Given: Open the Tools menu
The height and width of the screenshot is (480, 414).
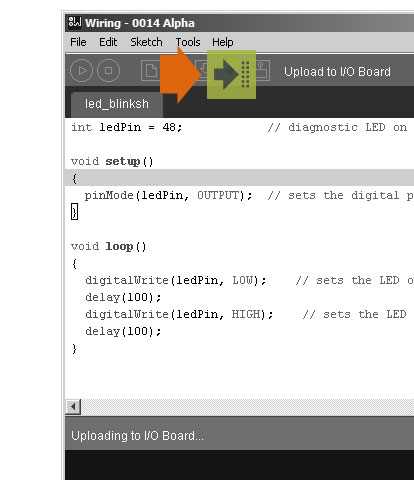Looking at the screenshot, I should click(188, 42).
